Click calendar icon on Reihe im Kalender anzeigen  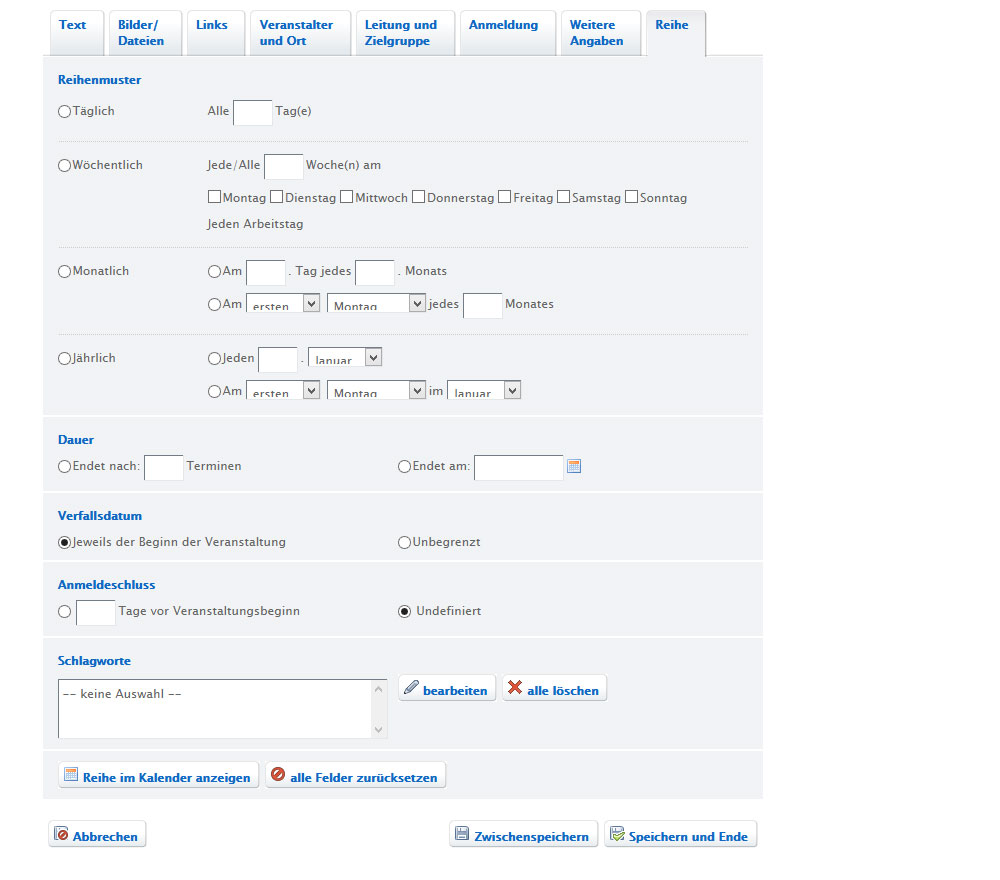tap(71, 775)
